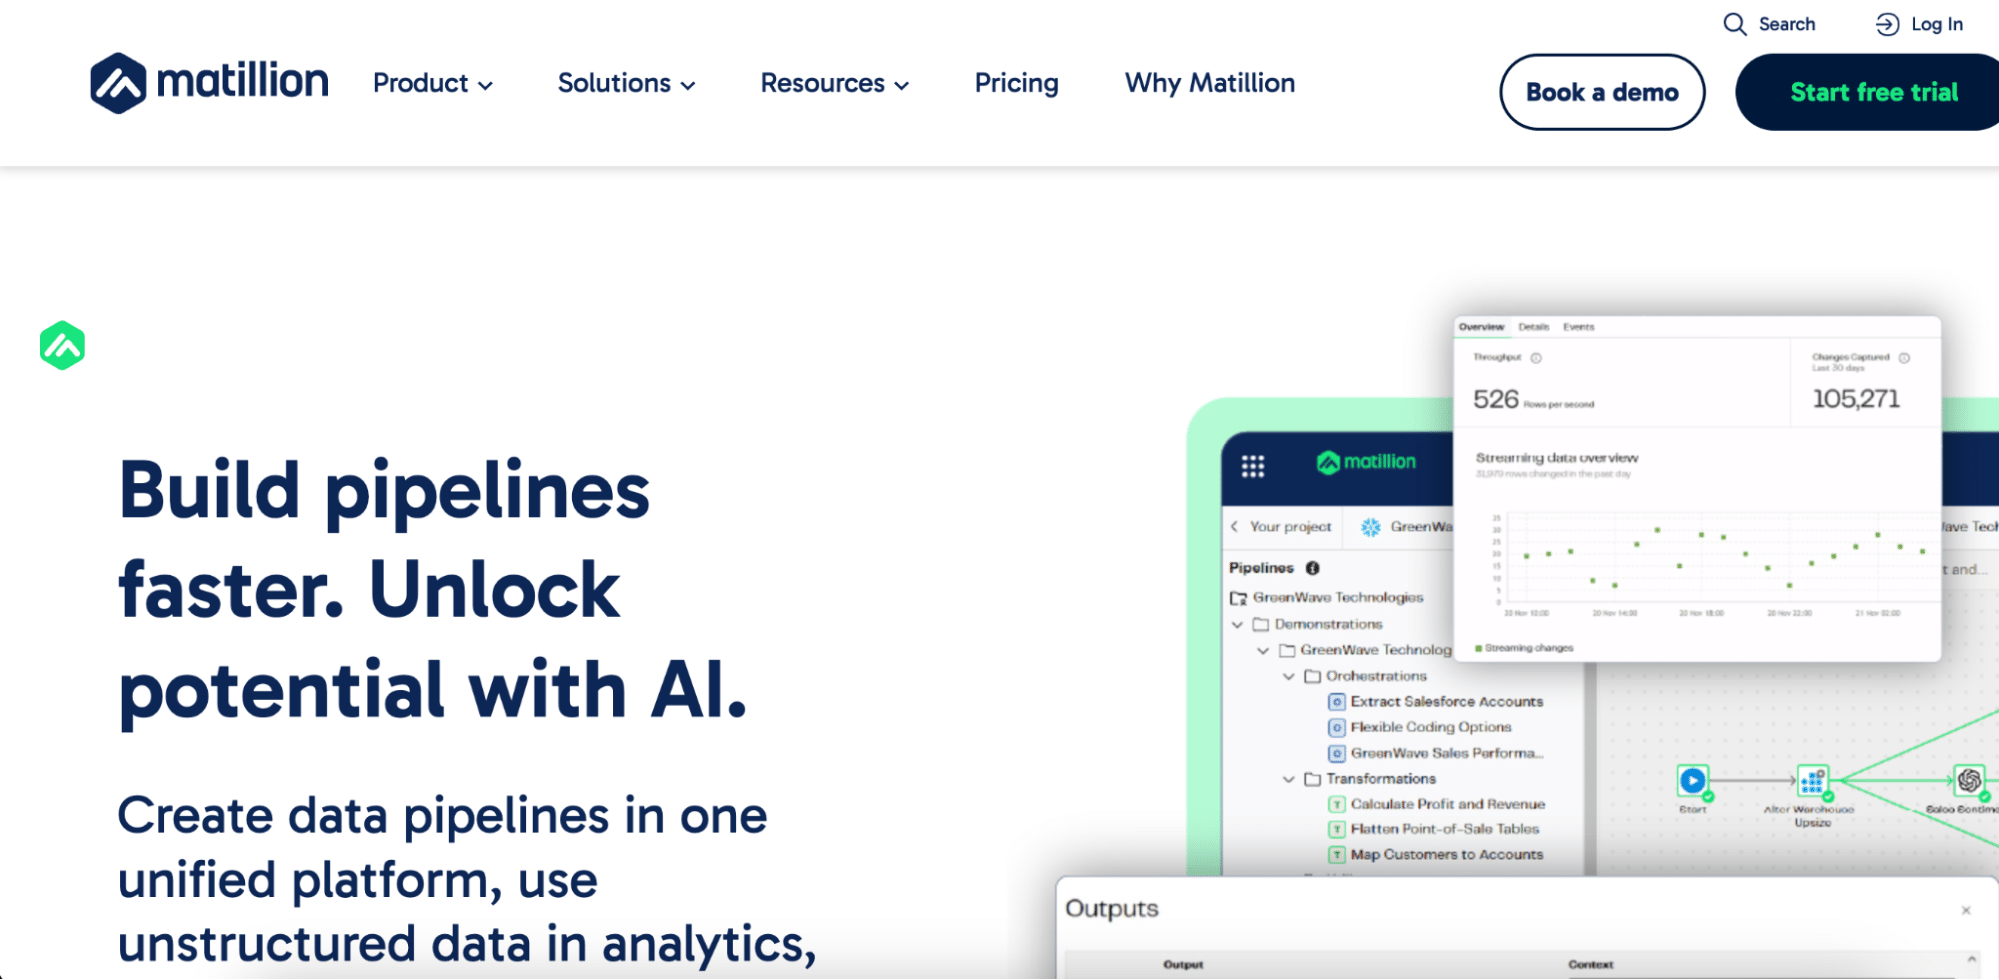
Task: Click the info icon next to Pipelines
Action: (x=1312, y=568)
